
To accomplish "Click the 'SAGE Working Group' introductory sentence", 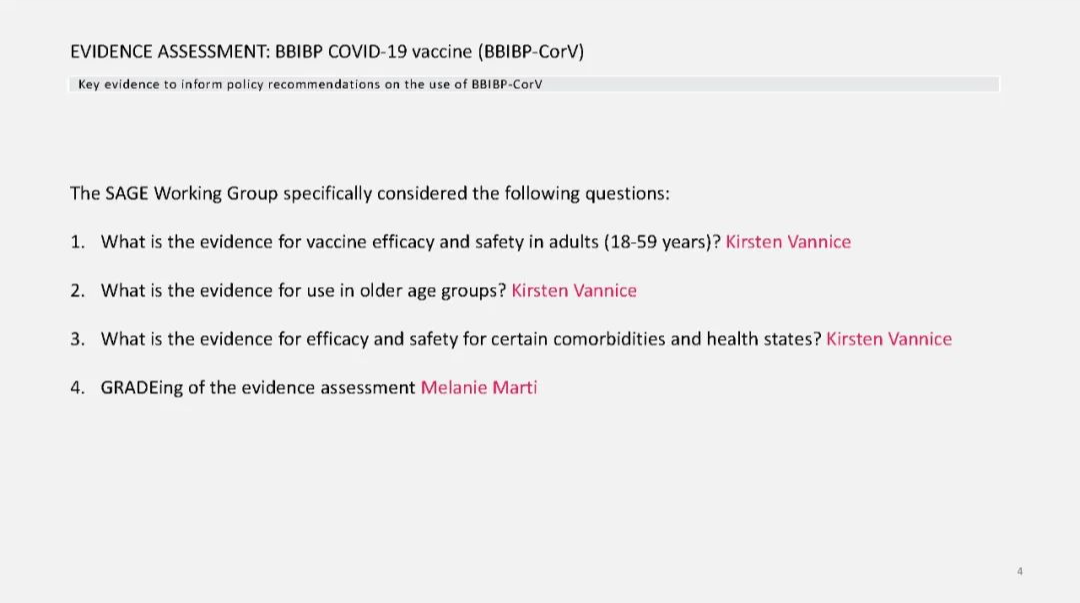I will coord(369,194).
